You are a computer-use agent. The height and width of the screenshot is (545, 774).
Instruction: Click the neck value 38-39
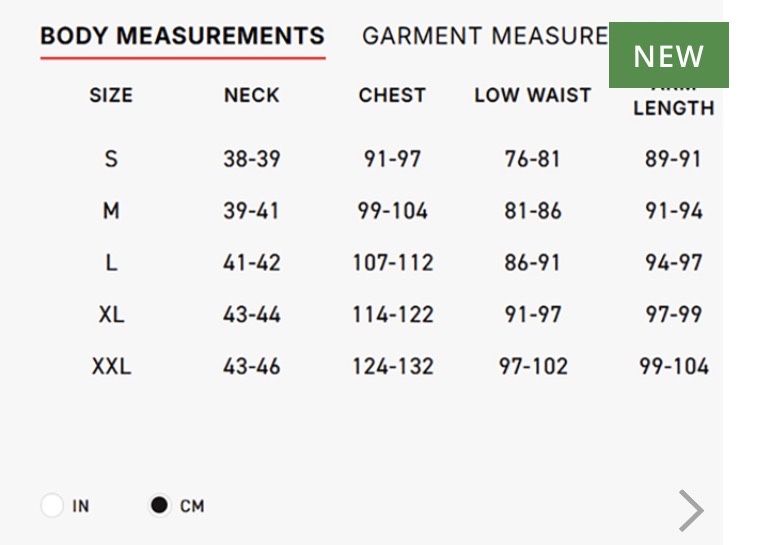[251, 159]
